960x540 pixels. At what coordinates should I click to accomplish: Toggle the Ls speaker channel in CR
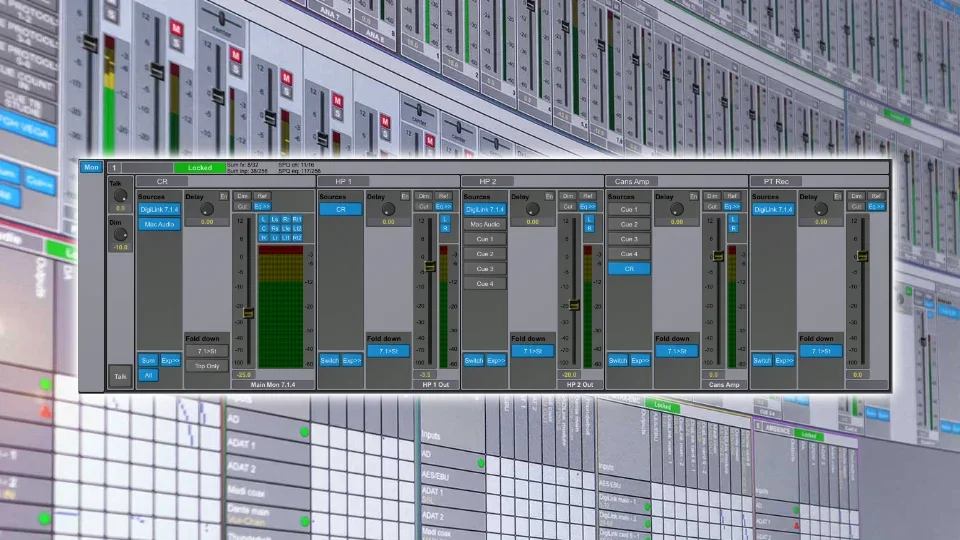pyautogui.click(x=275, y=219)
